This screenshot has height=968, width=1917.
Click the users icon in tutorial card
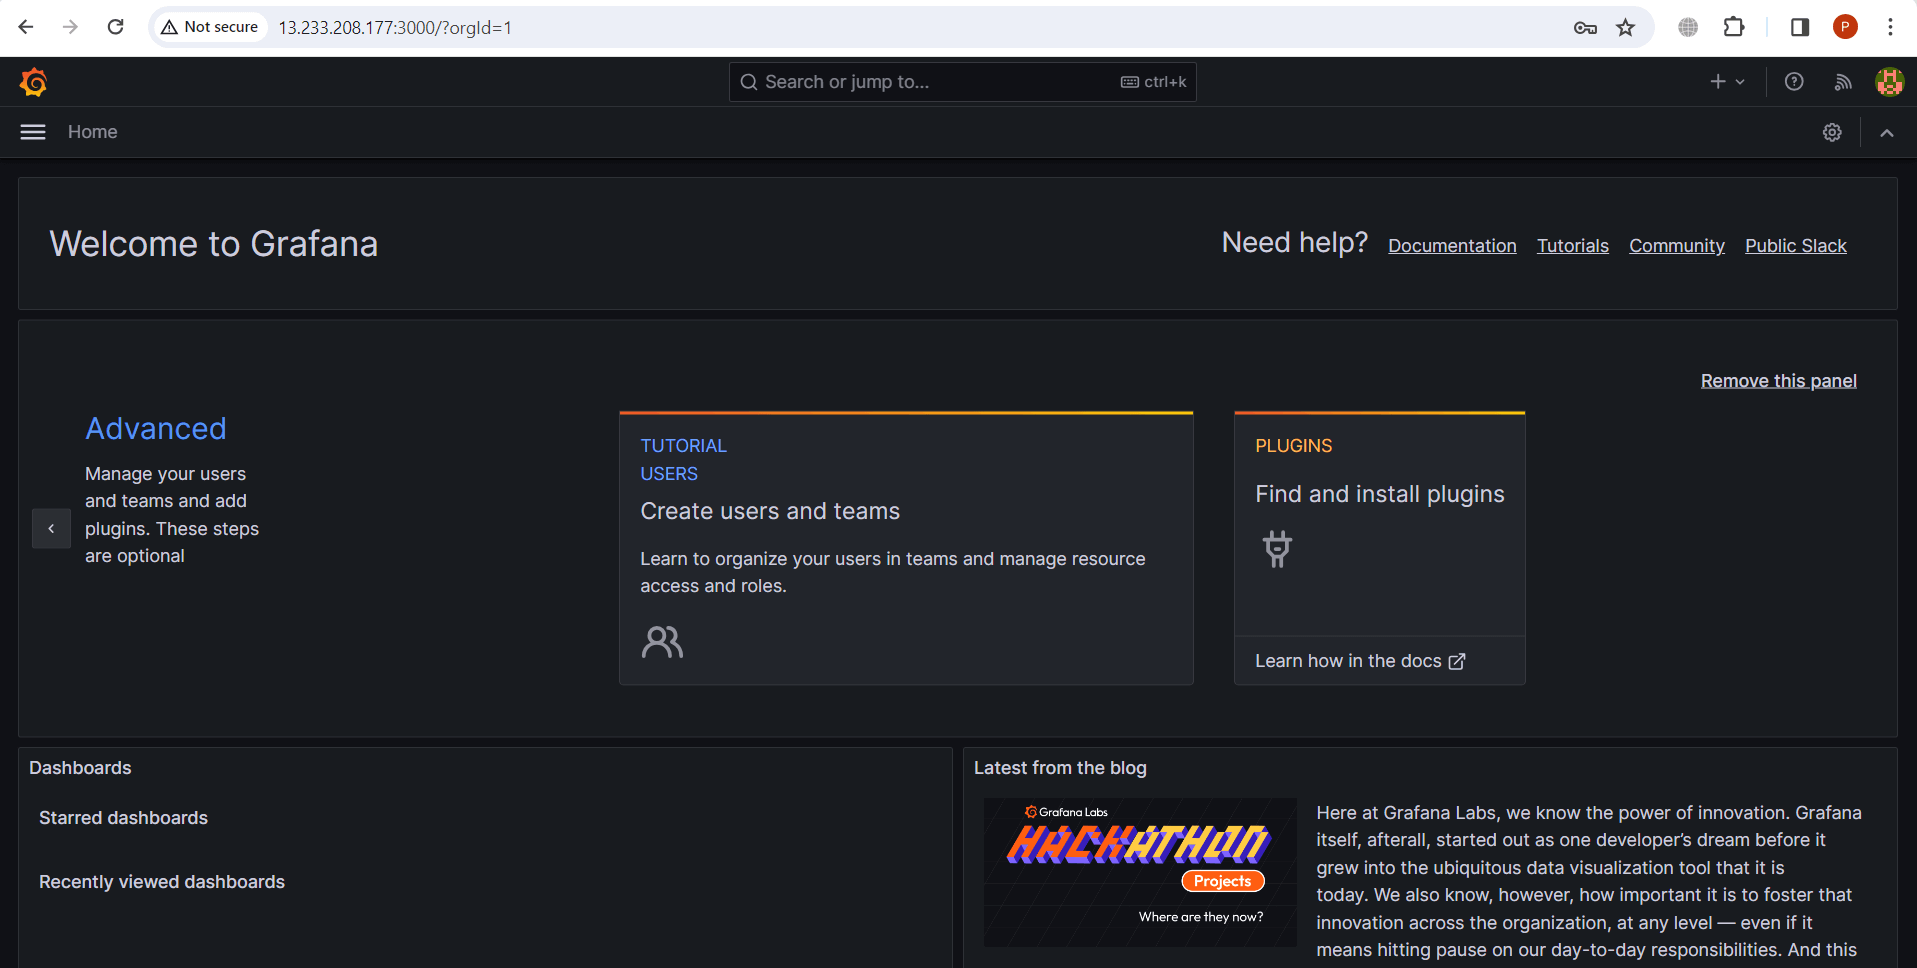[662, 641]
